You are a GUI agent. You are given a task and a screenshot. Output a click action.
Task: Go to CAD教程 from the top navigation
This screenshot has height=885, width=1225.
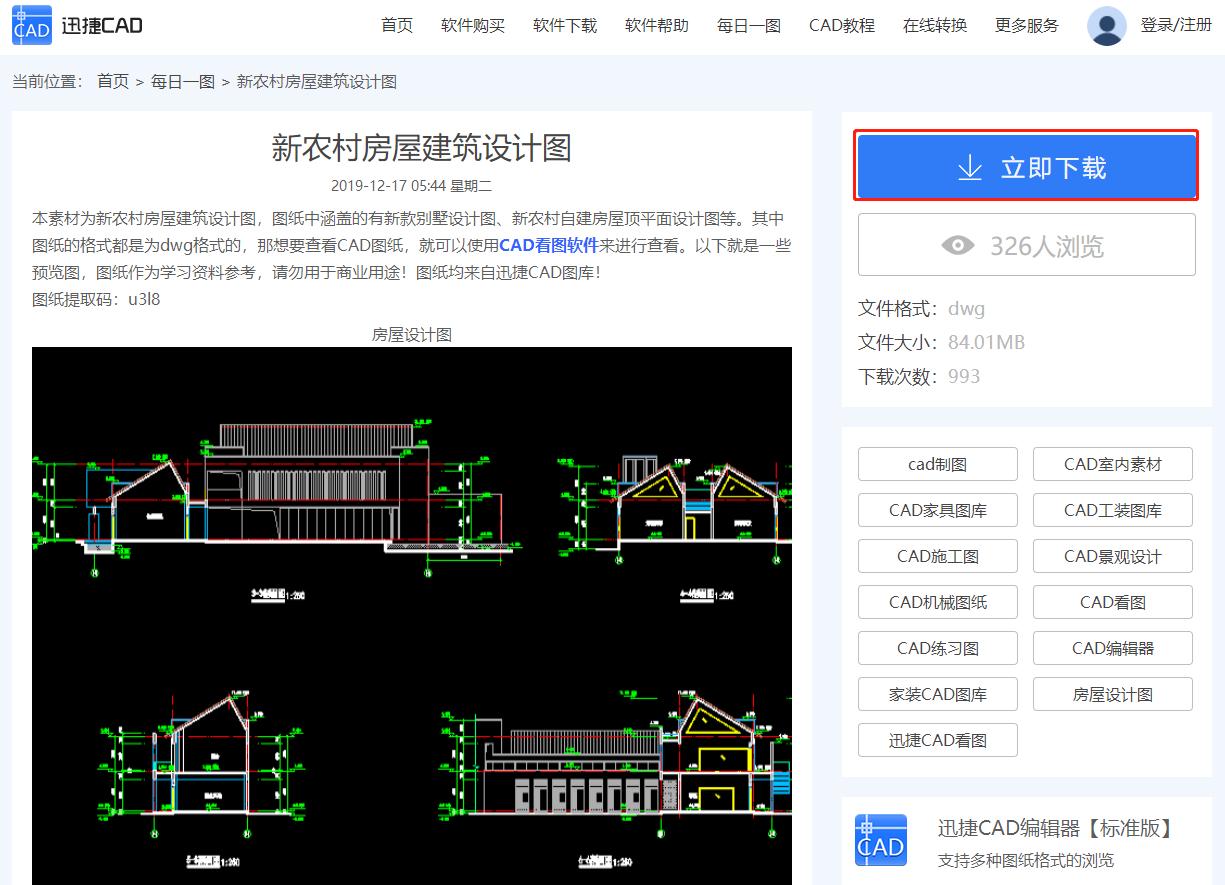click(x=841, y=25)
